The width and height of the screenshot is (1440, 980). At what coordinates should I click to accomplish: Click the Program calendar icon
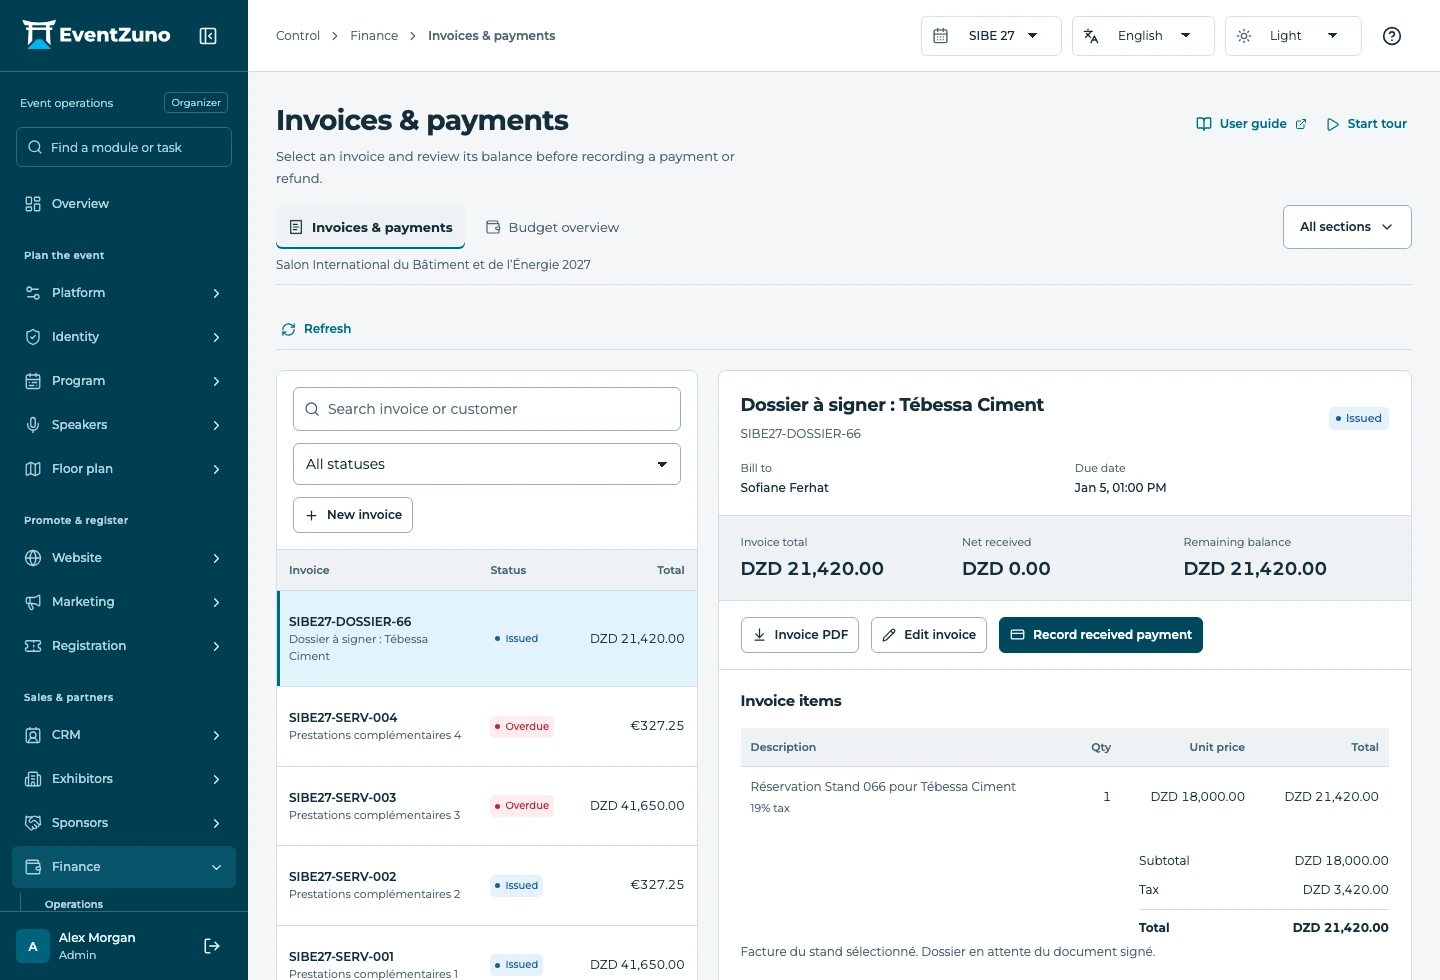click(x=33, y=381)
